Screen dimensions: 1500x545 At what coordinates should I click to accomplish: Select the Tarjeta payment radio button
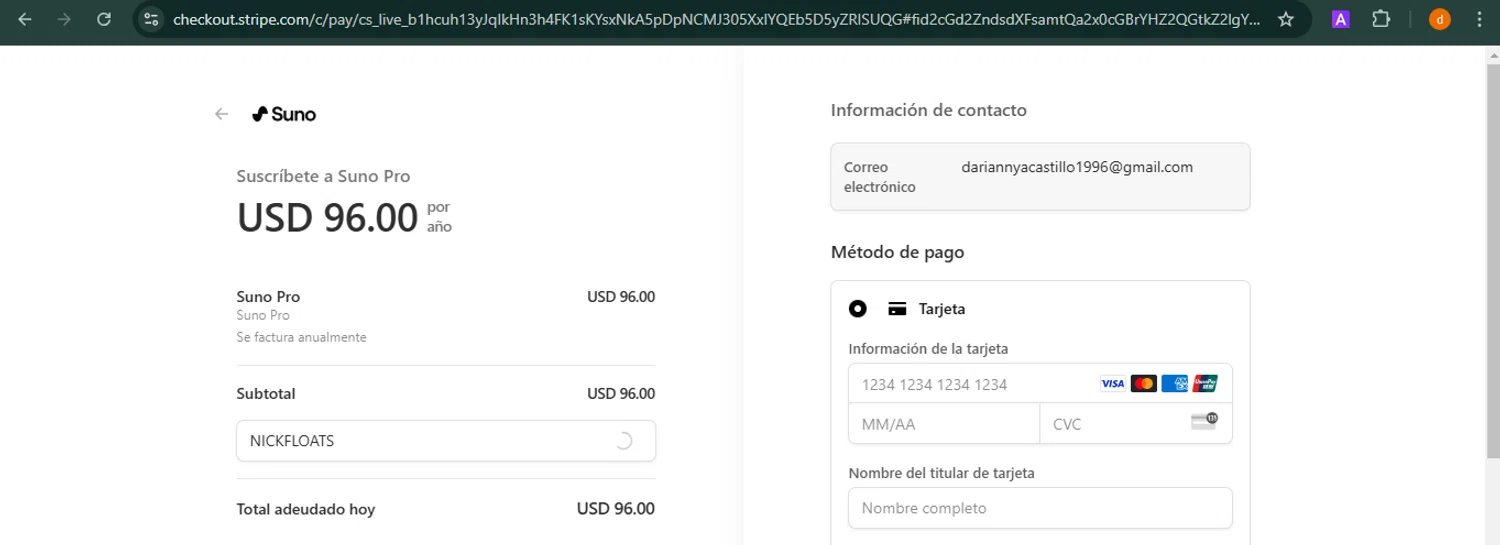(857, 309)
